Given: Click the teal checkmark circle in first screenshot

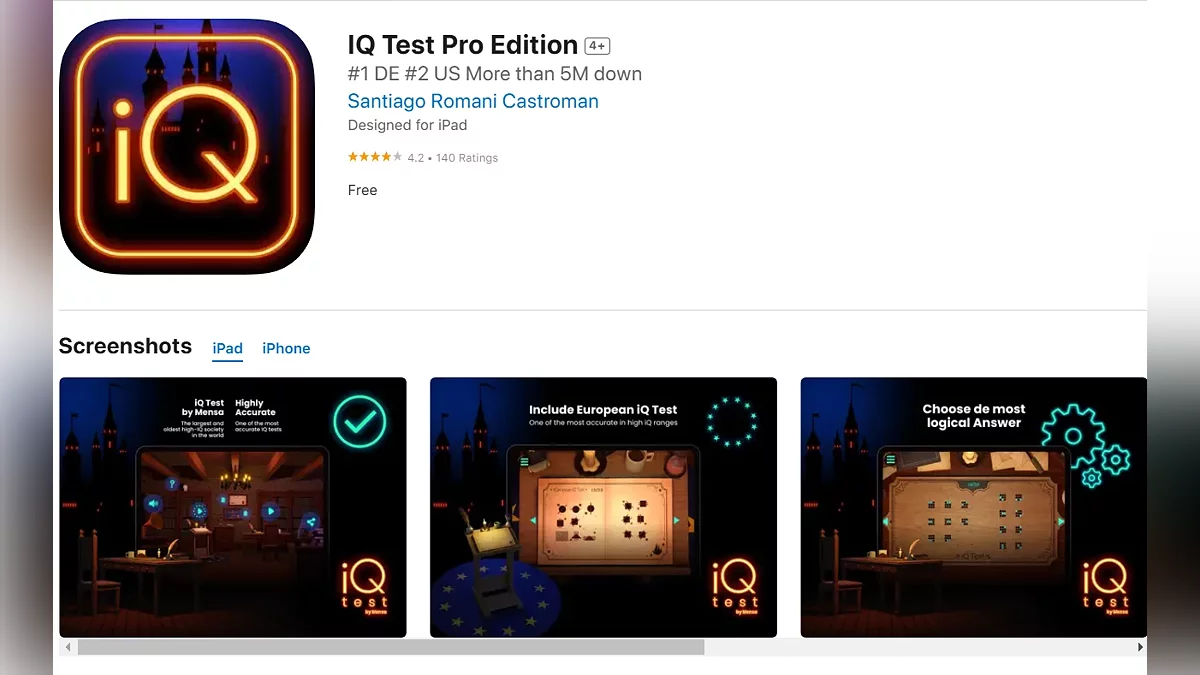Looking at the screenshot, I should pos(360,421).
